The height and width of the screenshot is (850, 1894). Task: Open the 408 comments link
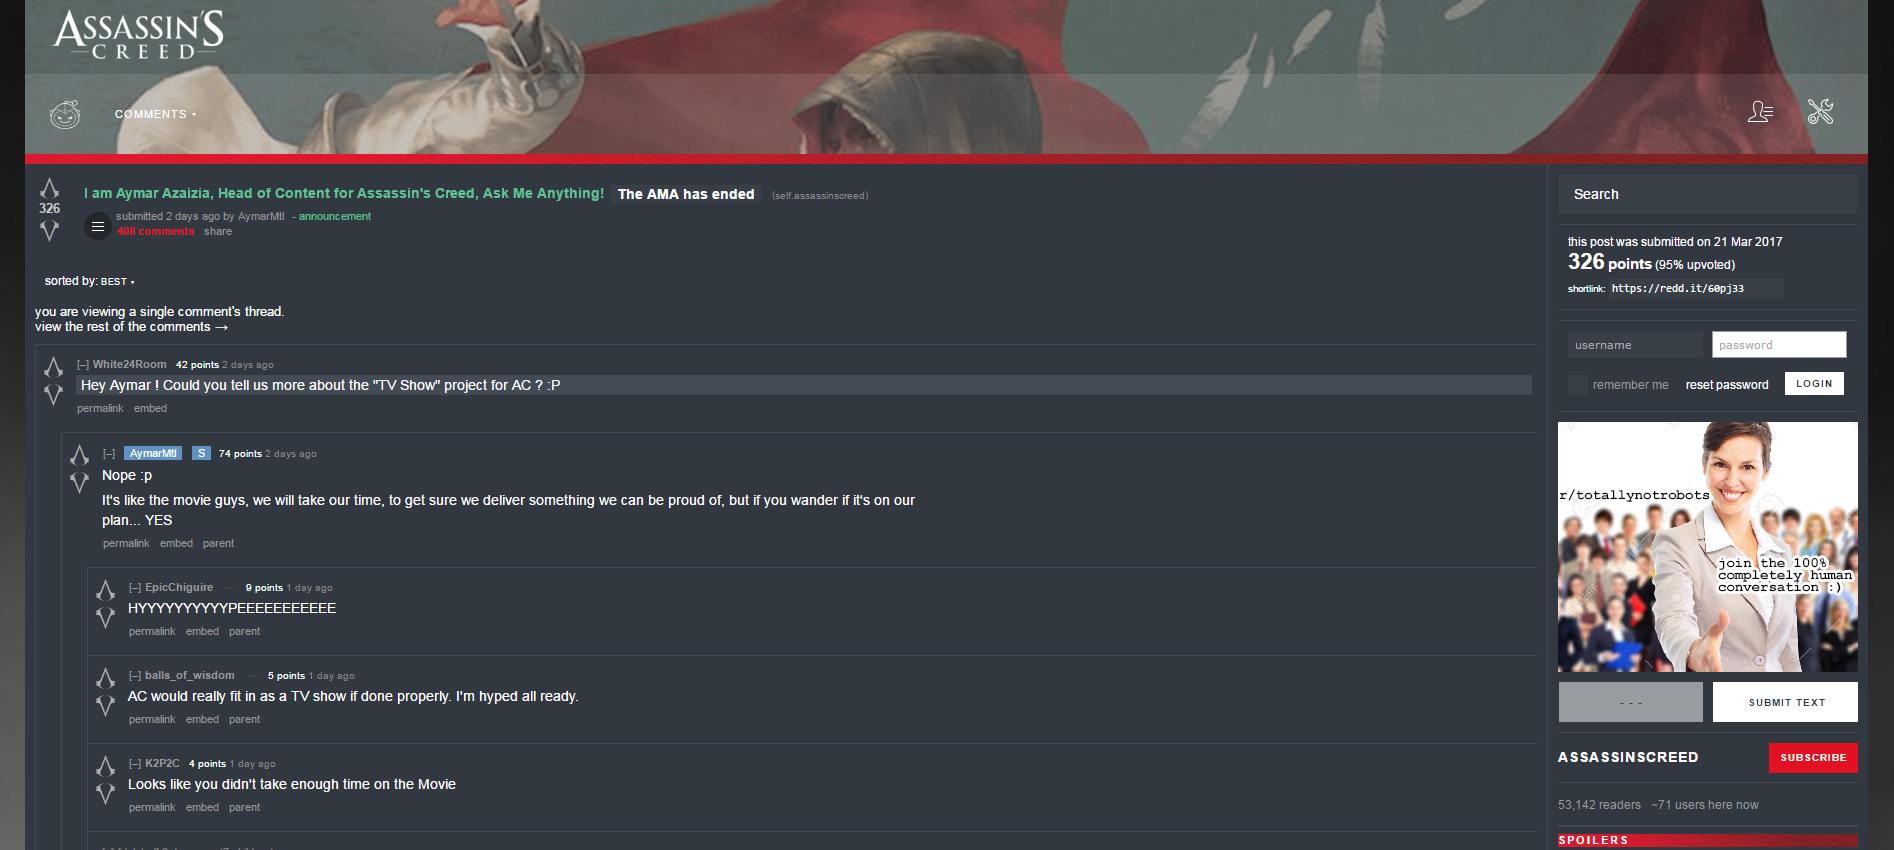click(x=155, y=231)
